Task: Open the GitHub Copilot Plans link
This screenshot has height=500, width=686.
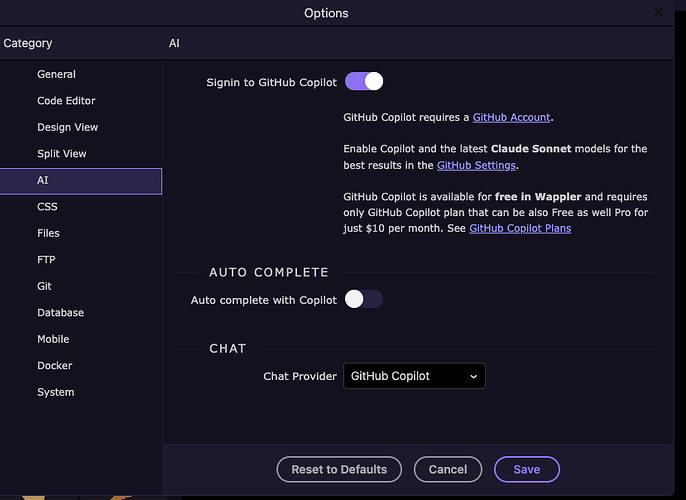Action: pyautogui.click(x=520, y=228)
